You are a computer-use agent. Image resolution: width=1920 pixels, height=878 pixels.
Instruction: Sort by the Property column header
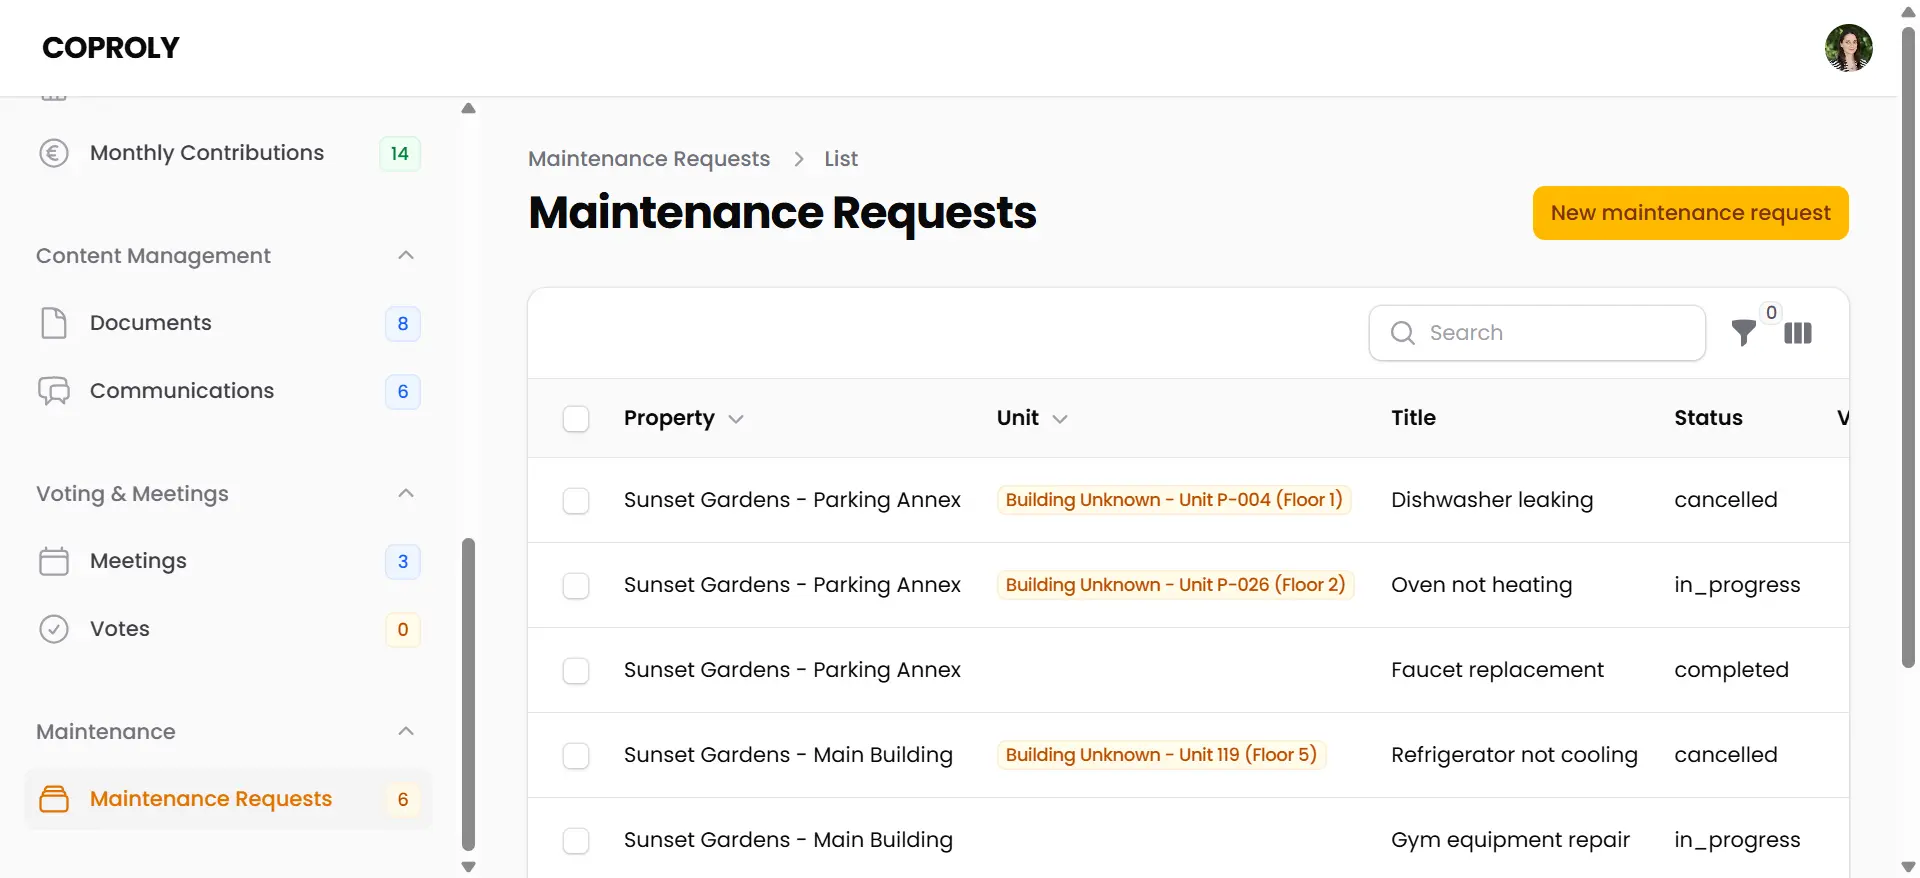click(684, 418)
